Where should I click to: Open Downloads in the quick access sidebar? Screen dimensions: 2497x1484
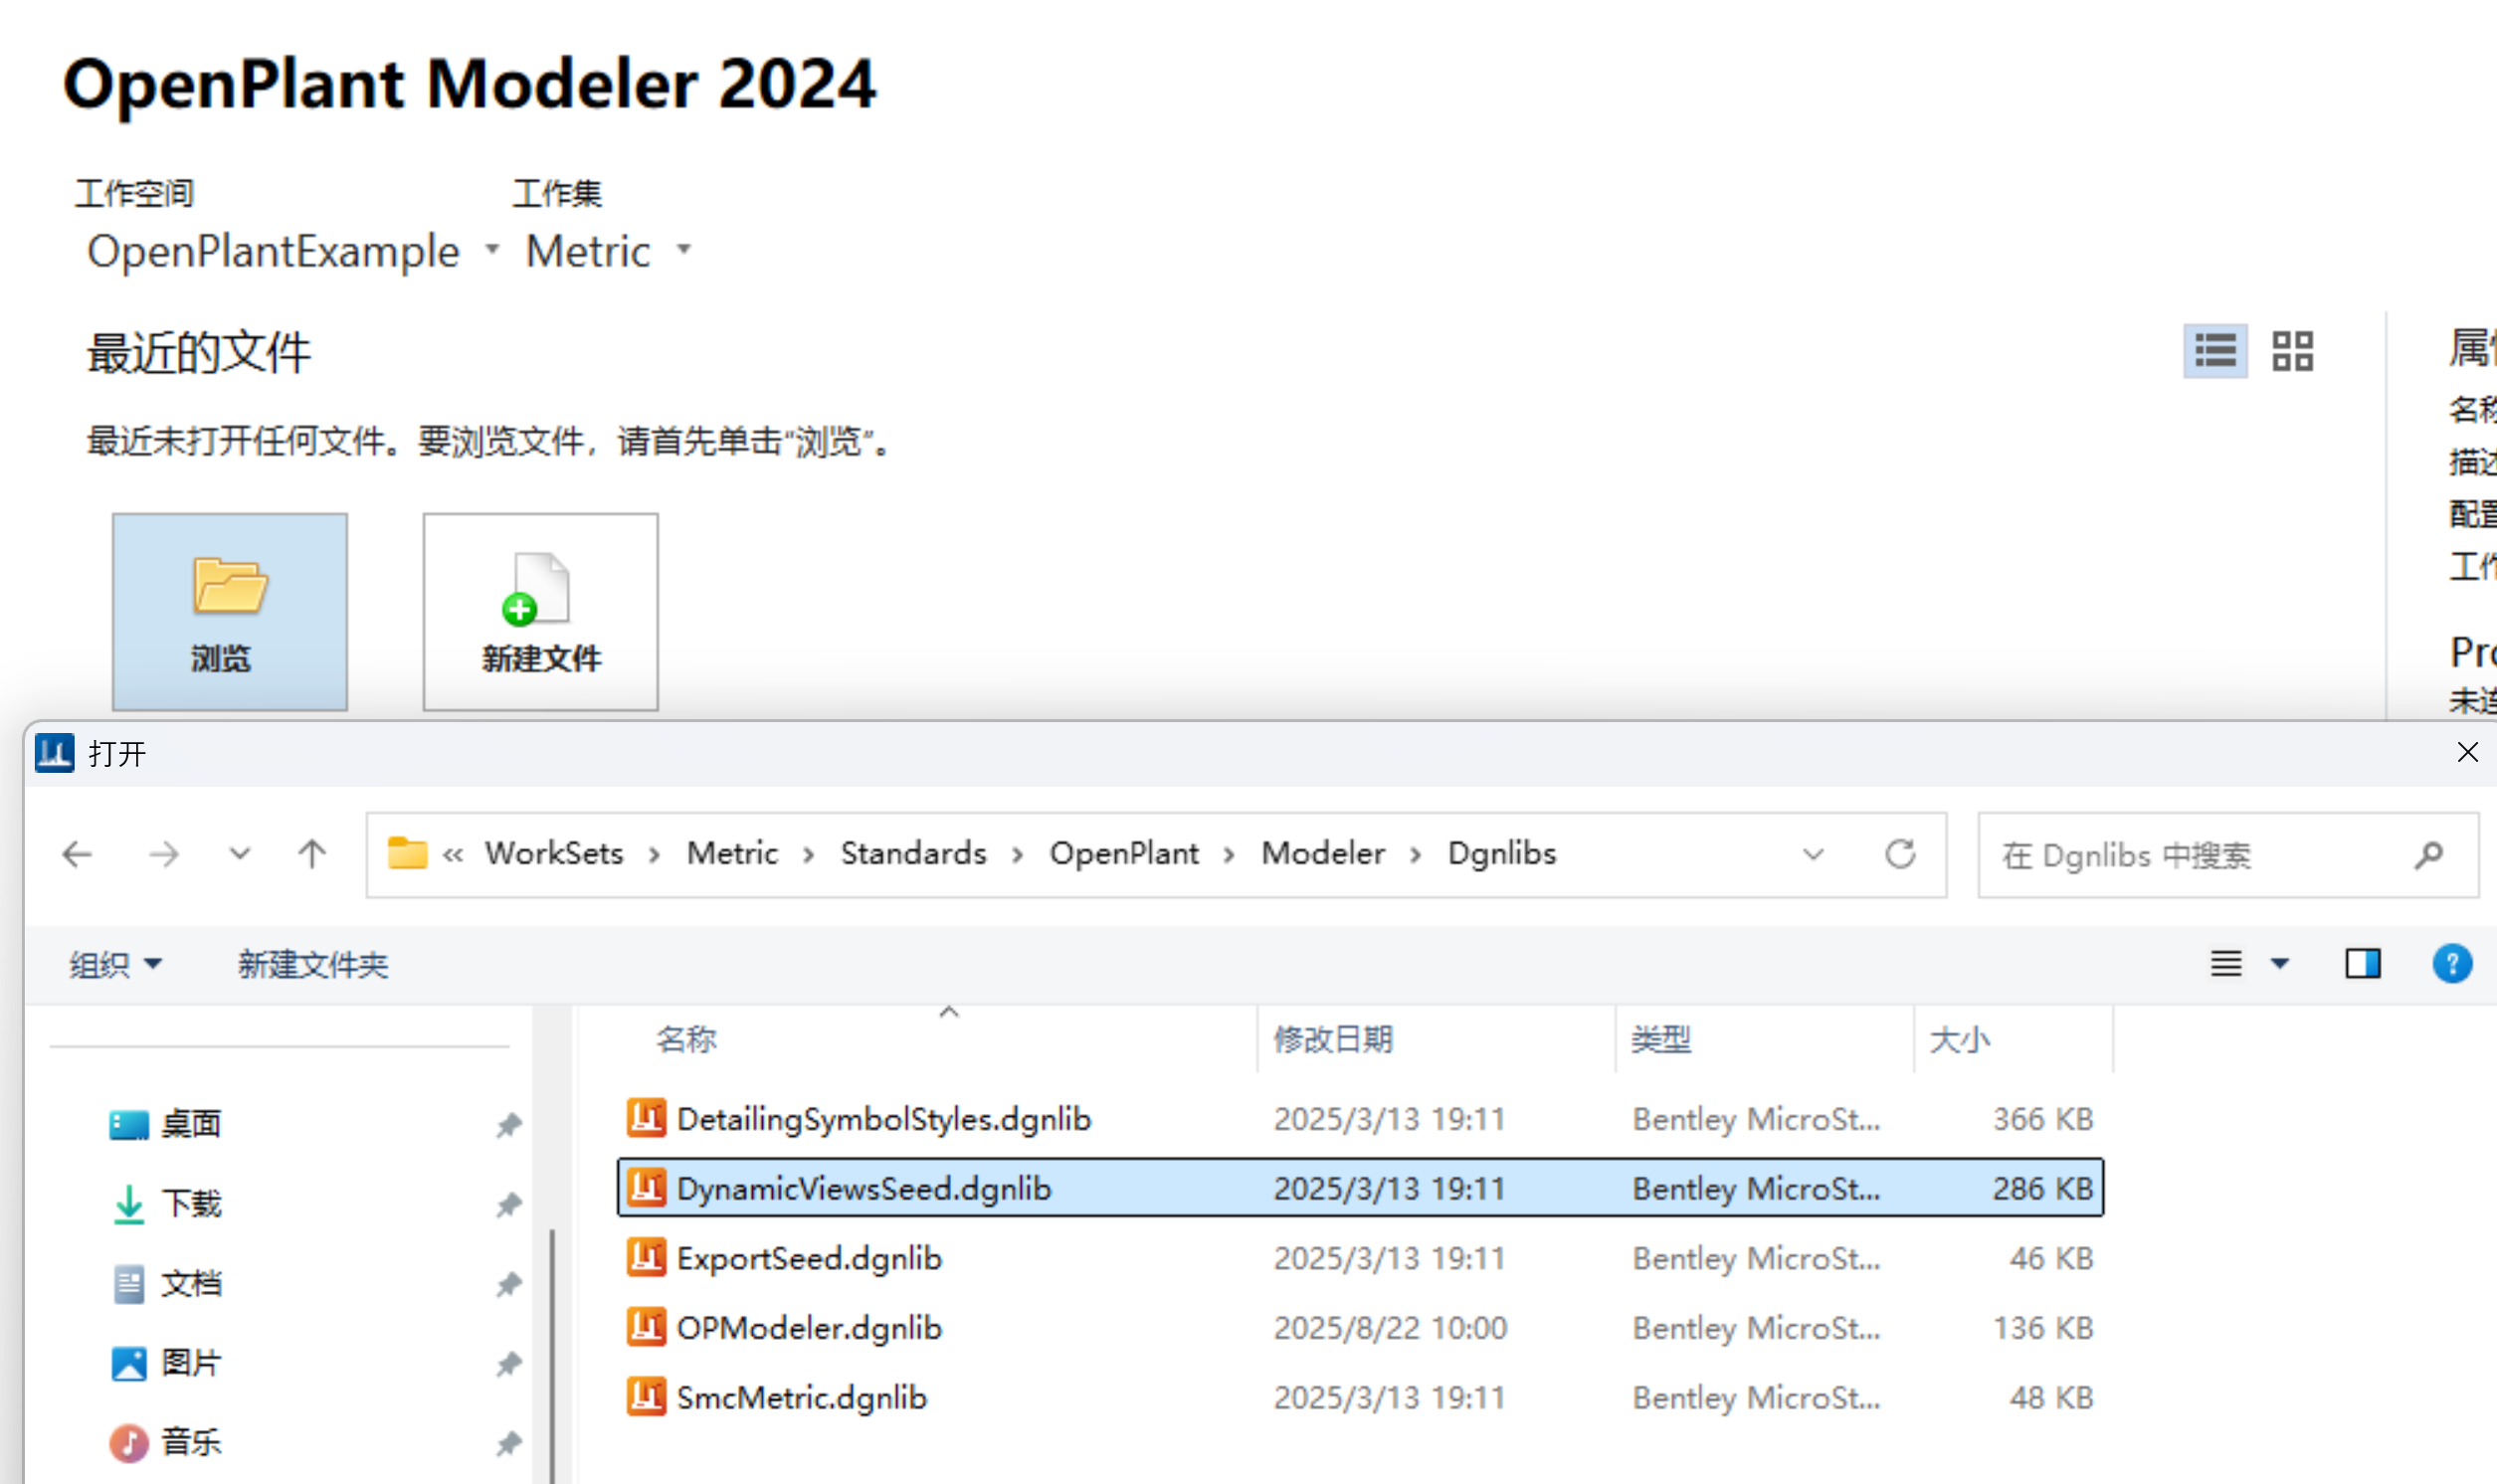[x=190, y=1203]
